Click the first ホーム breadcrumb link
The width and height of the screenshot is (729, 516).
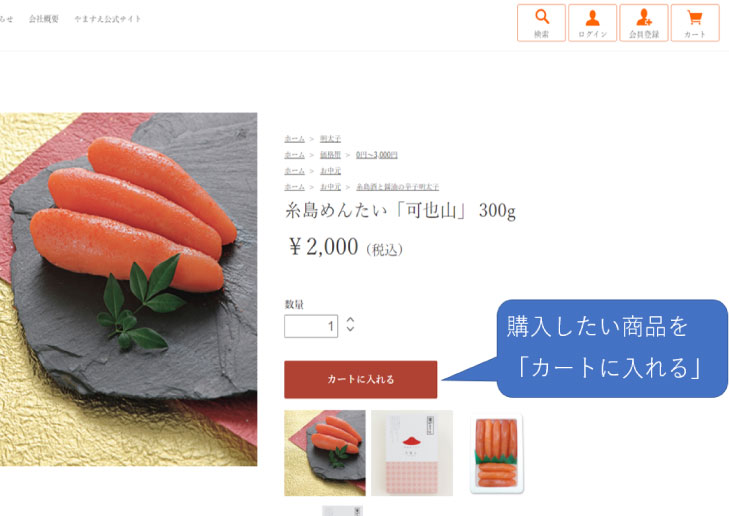pos(294,139)
